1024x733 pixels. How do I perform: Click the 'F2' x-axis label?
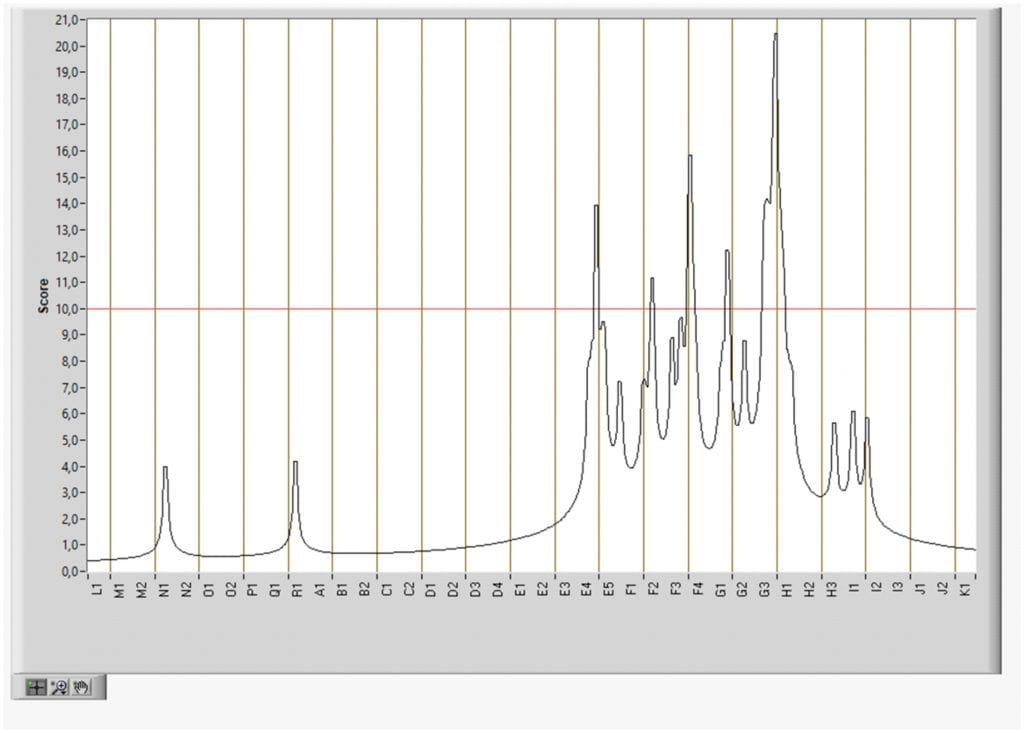click(x=654, y=589)
